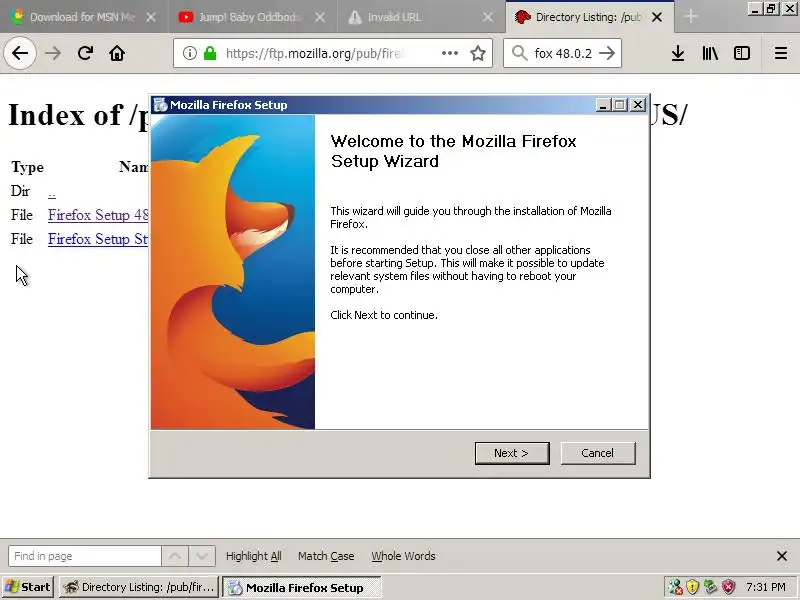Find previous match arrow

(x=175, y=556)
